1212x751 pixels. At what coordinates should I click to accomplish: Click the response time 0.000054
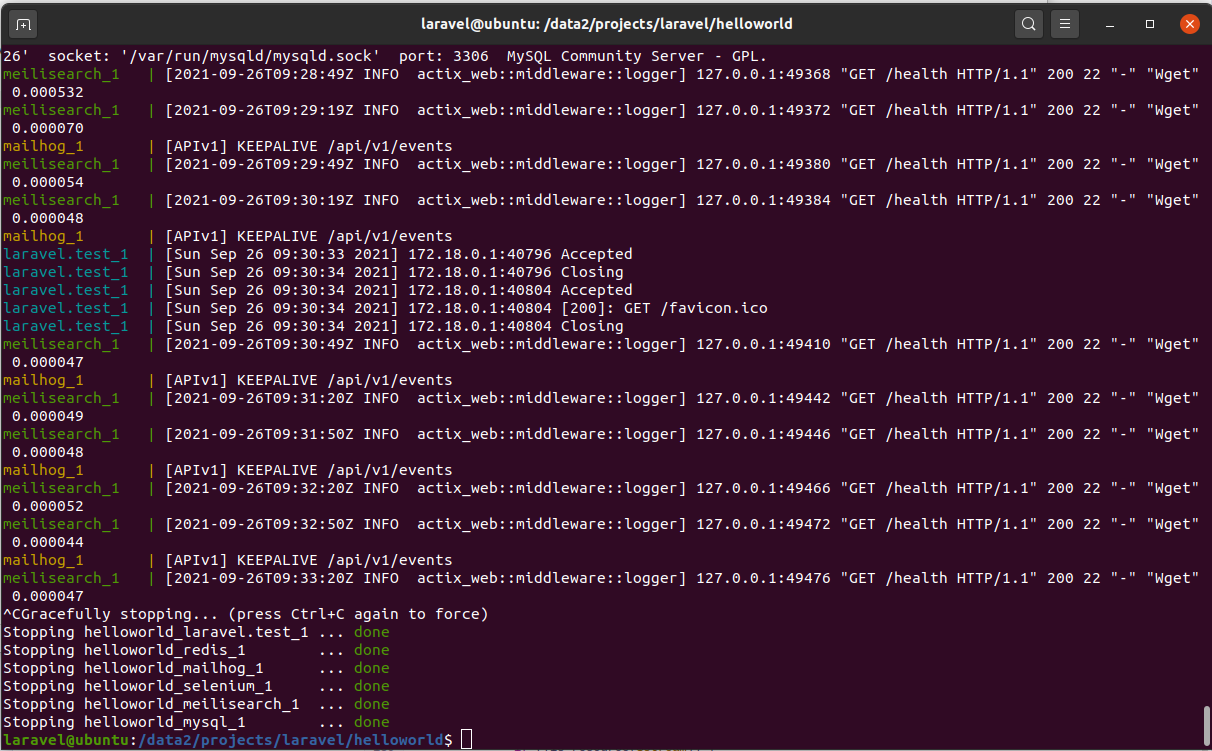47,182
